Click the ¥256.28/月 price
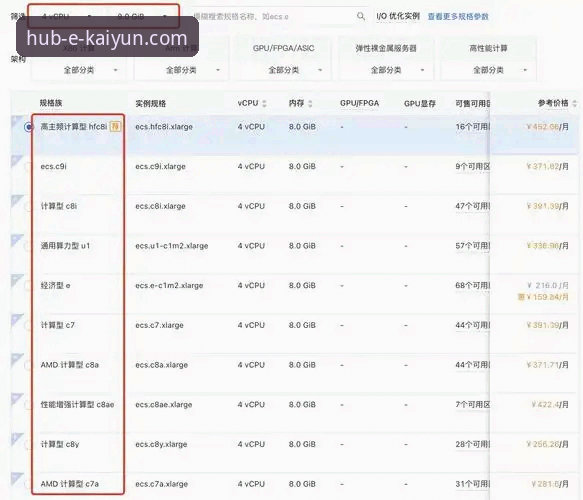This screenshot has width=583, height=500. (547, 444)
